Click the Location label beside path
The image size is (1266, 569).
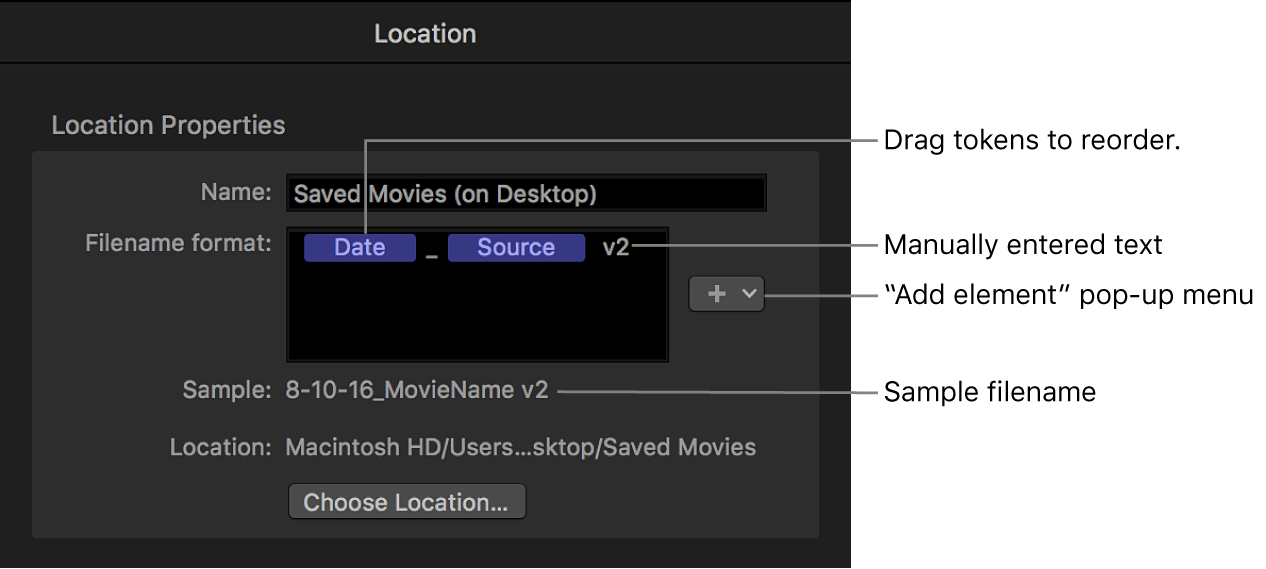coord(220,447)
